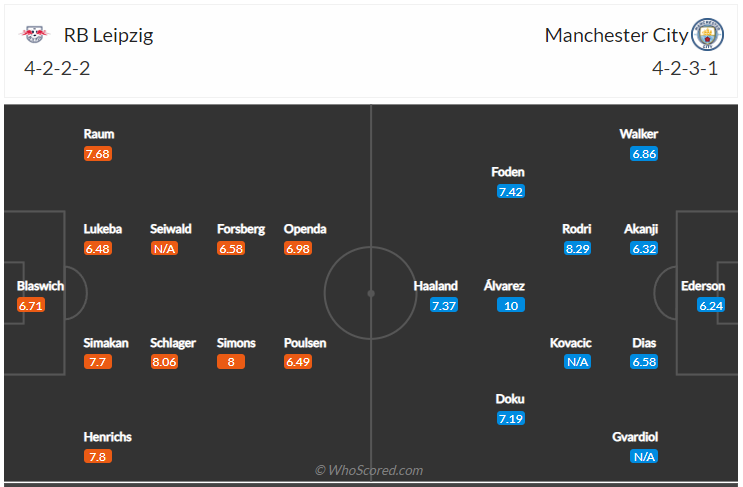
Task: Select Haaland's 7.37 rating badge
Action: [444, 306]
